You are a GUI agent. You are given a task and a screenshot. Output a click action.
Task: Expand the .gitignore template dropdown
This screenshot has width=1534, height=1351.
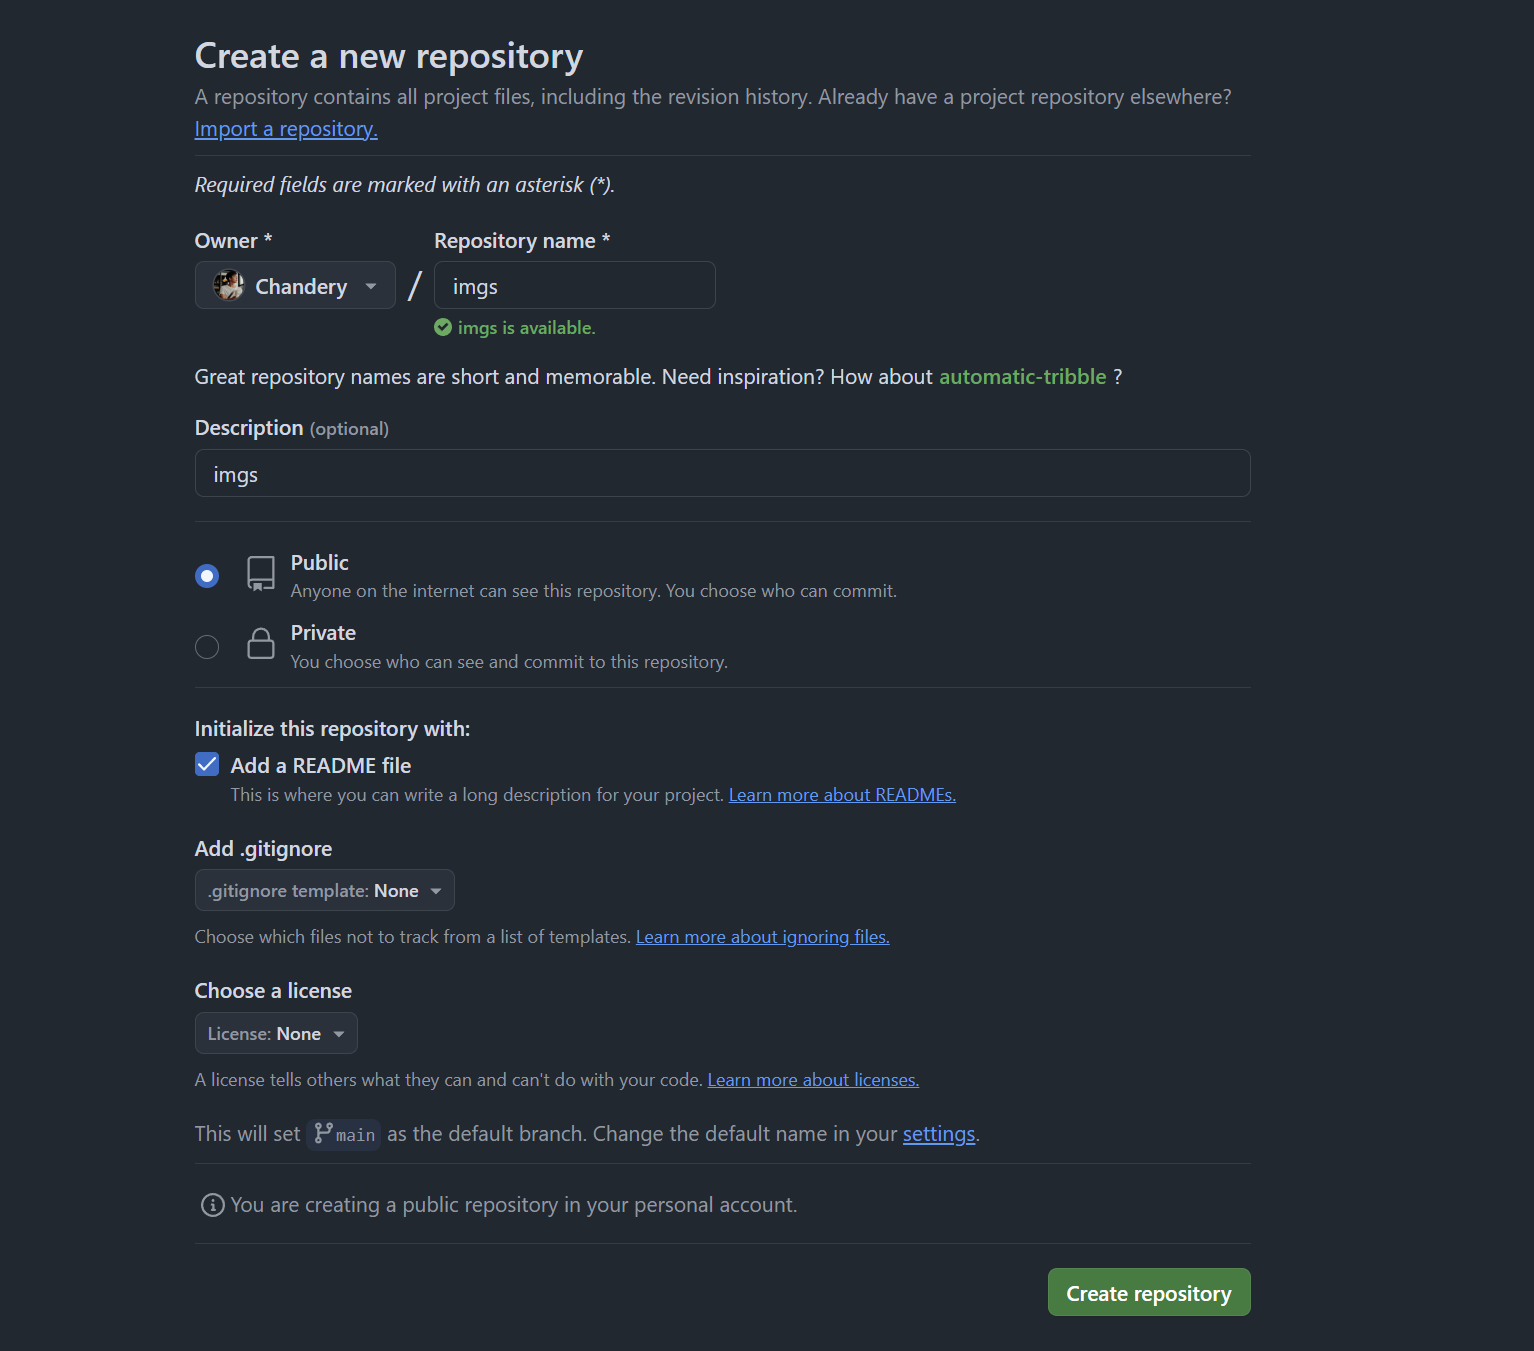[x=324, y=891]
